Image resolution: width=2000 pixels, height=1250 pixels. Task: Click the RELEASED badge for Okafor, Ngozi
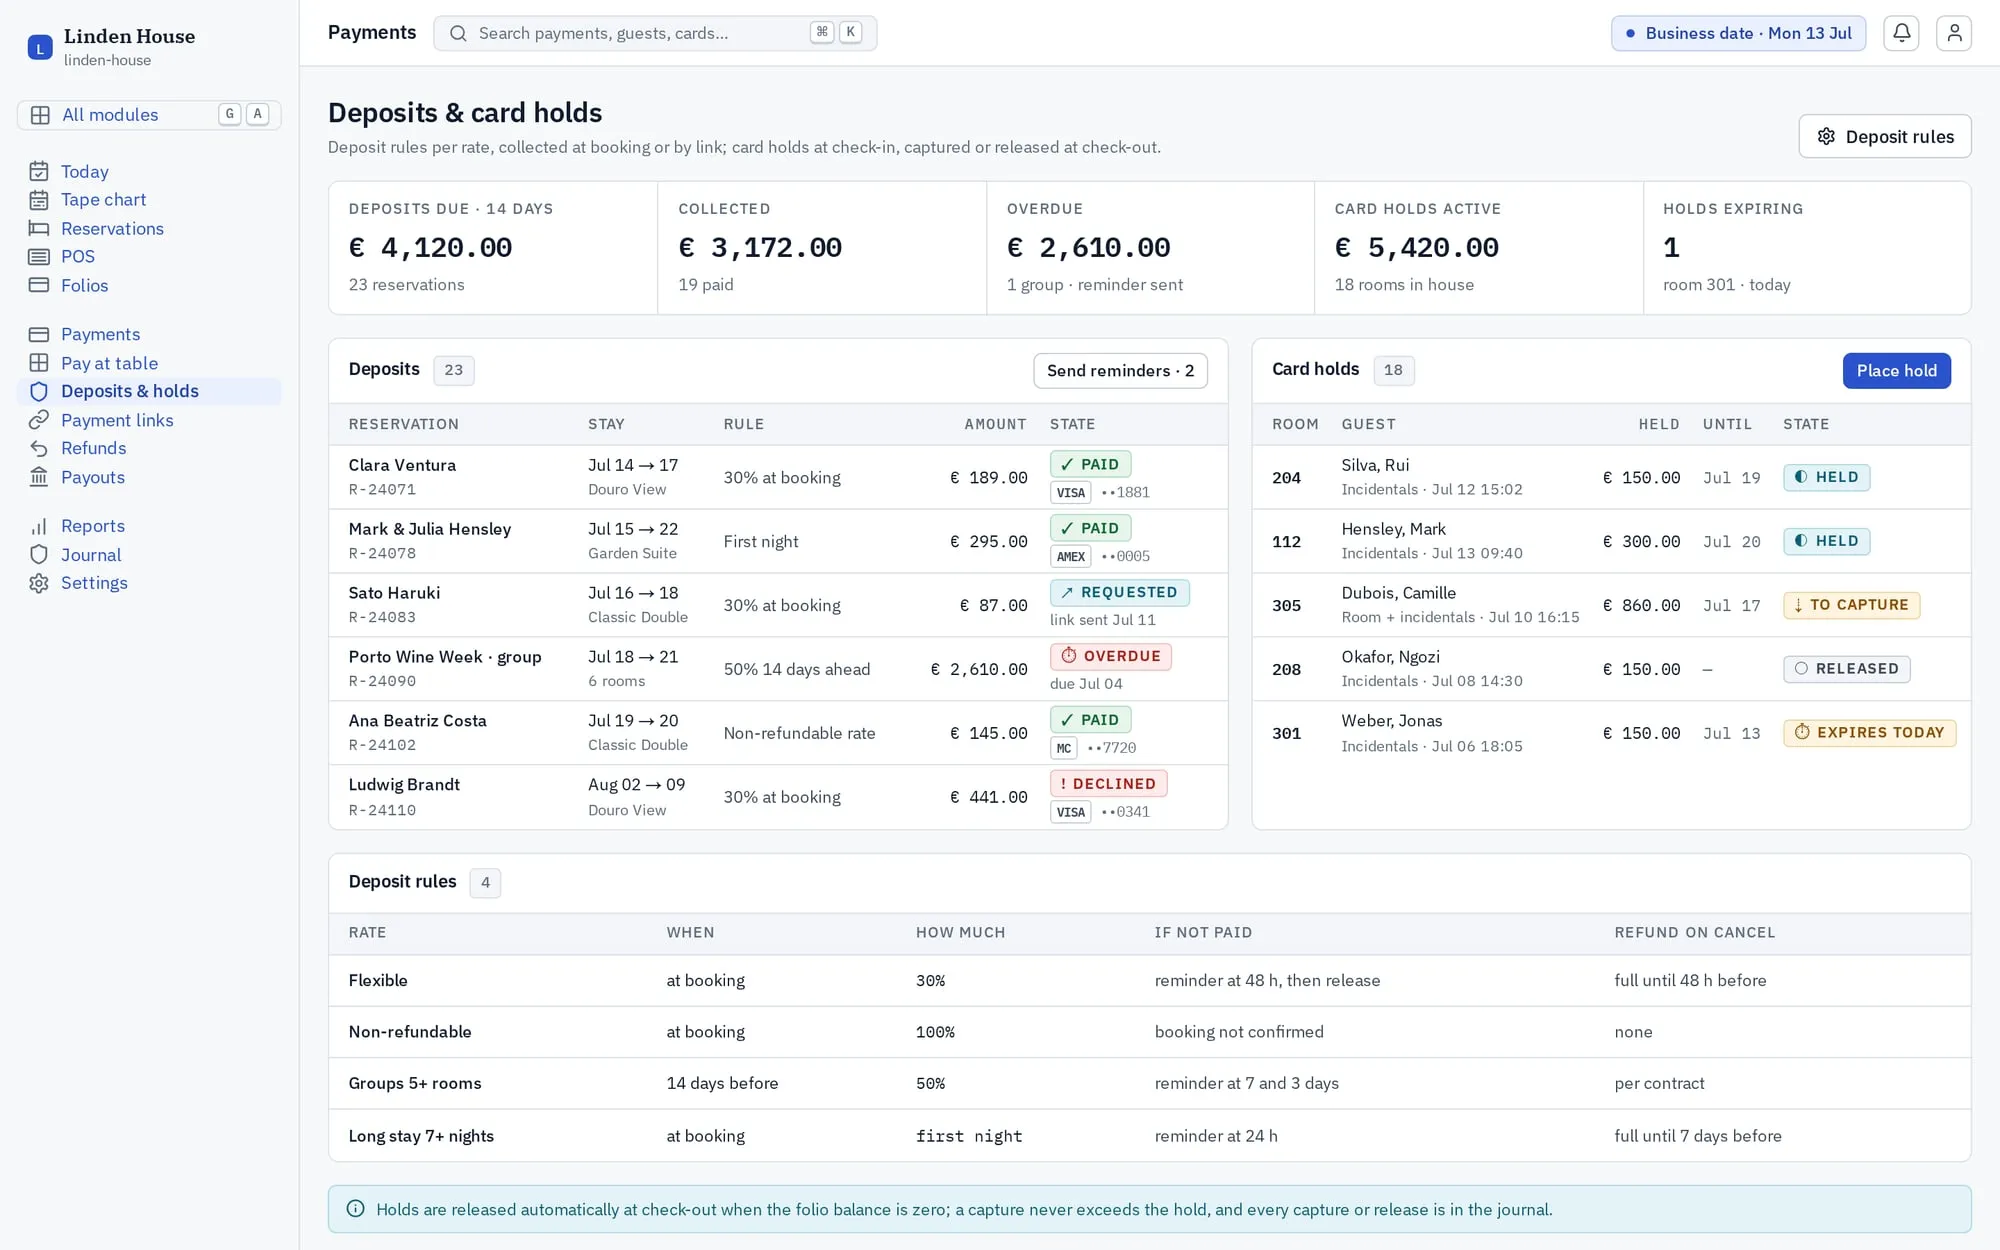coord(1846,669)
